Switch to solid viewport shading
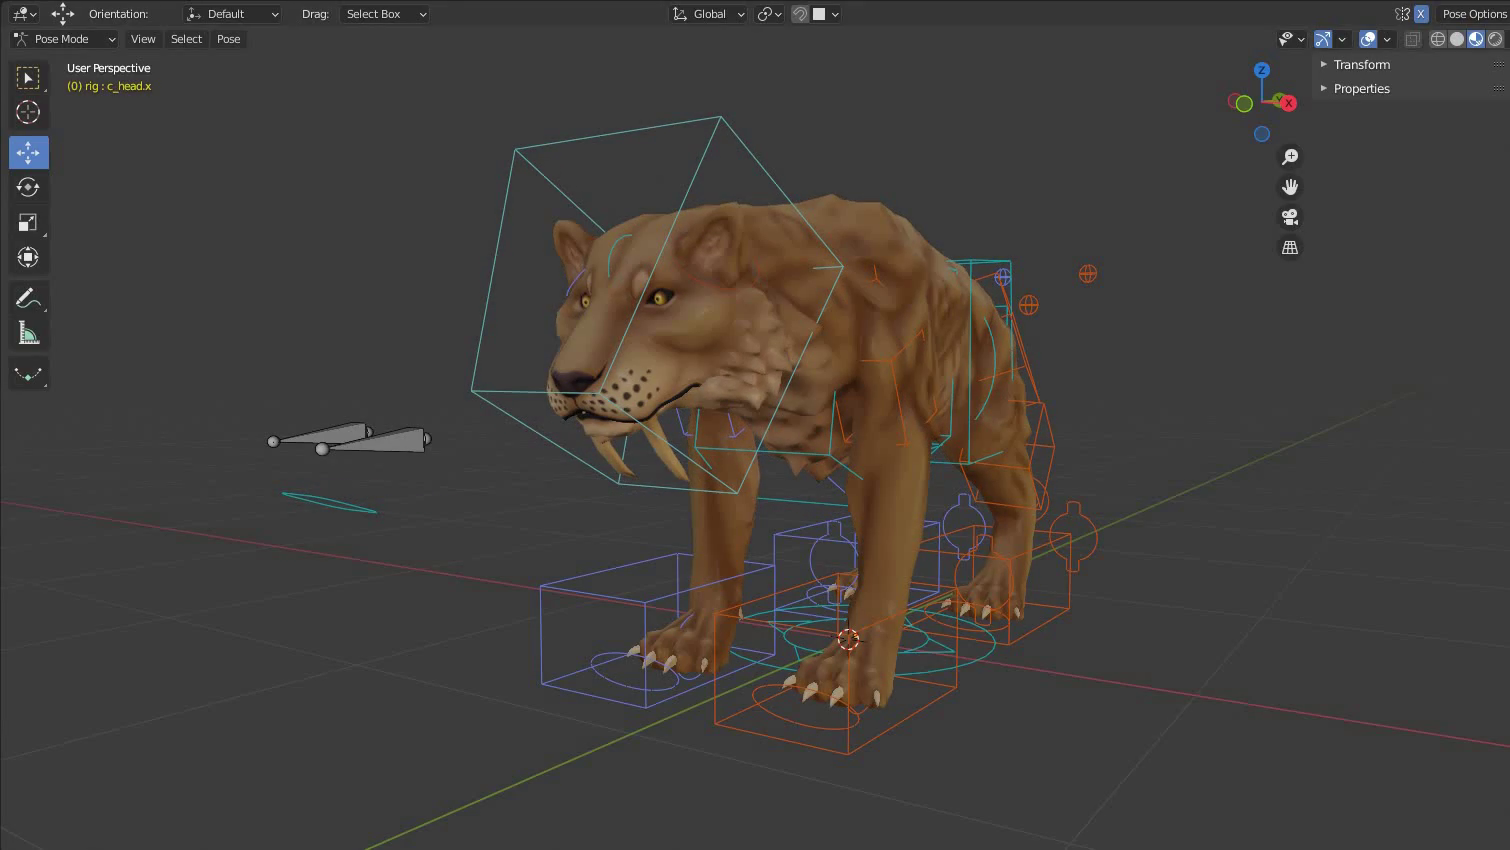Image resolution: width=1510 pixels, height=850 pixels. point(1457,39)
